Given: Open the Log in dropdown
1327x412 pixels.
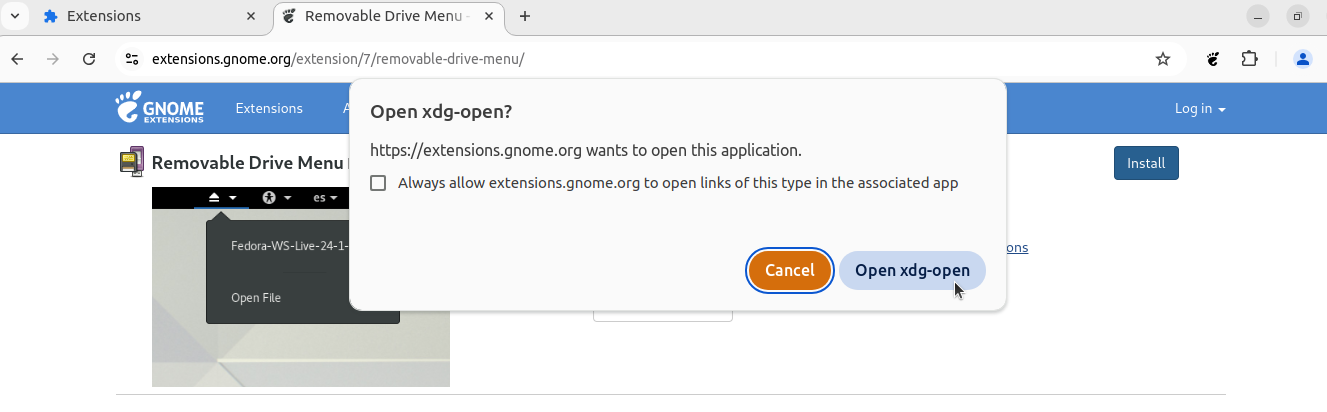Looking at the screenshot, I should point(1200,108).
